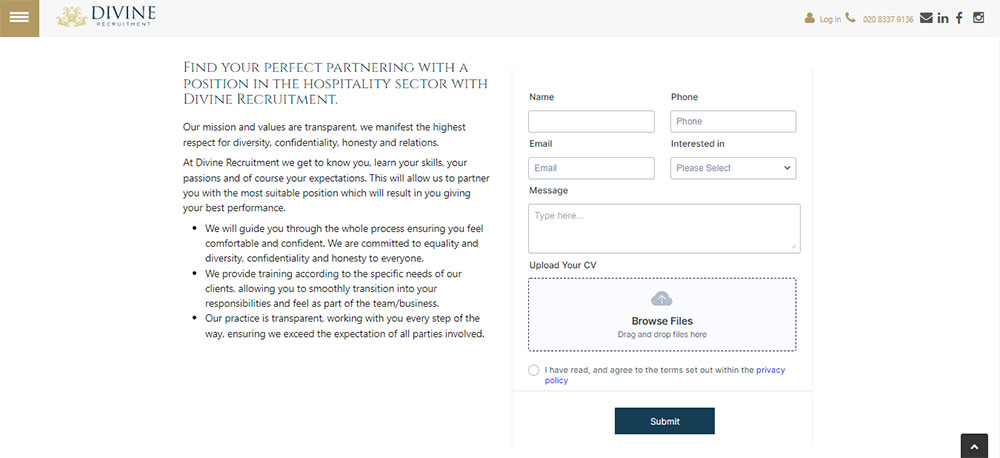Open the Facebook icon link
Viewport: 1000px width, 458px height.
click(x=959, y=18)
